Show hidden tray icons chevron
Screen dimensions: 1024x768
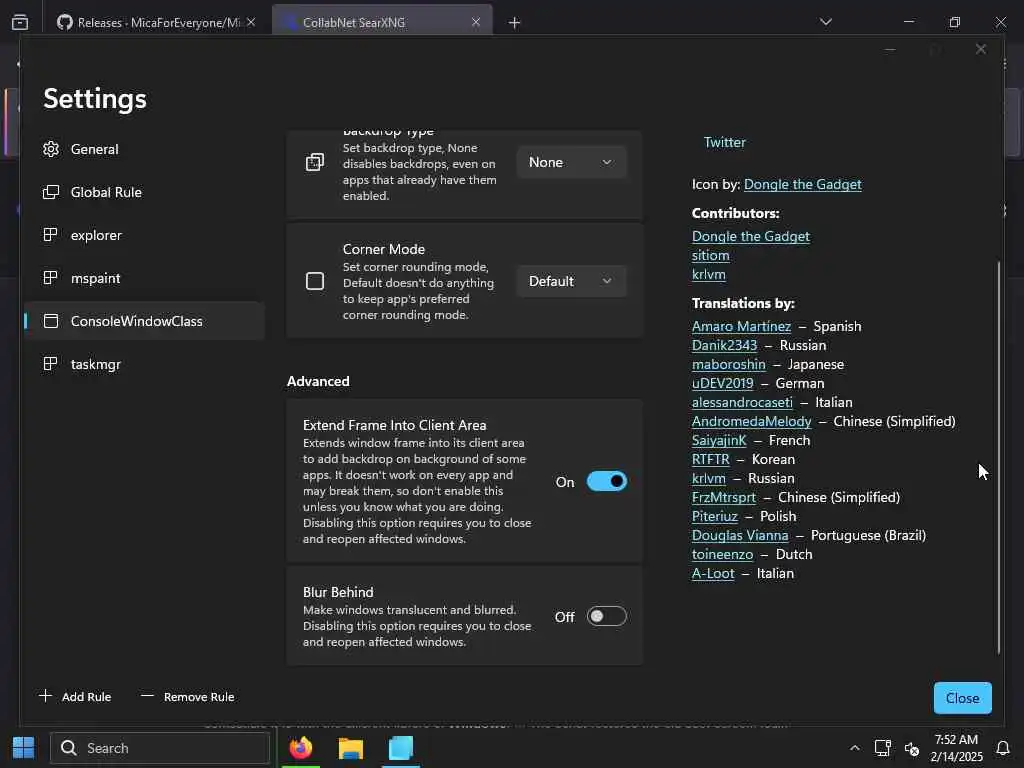[x=854, y=748]
